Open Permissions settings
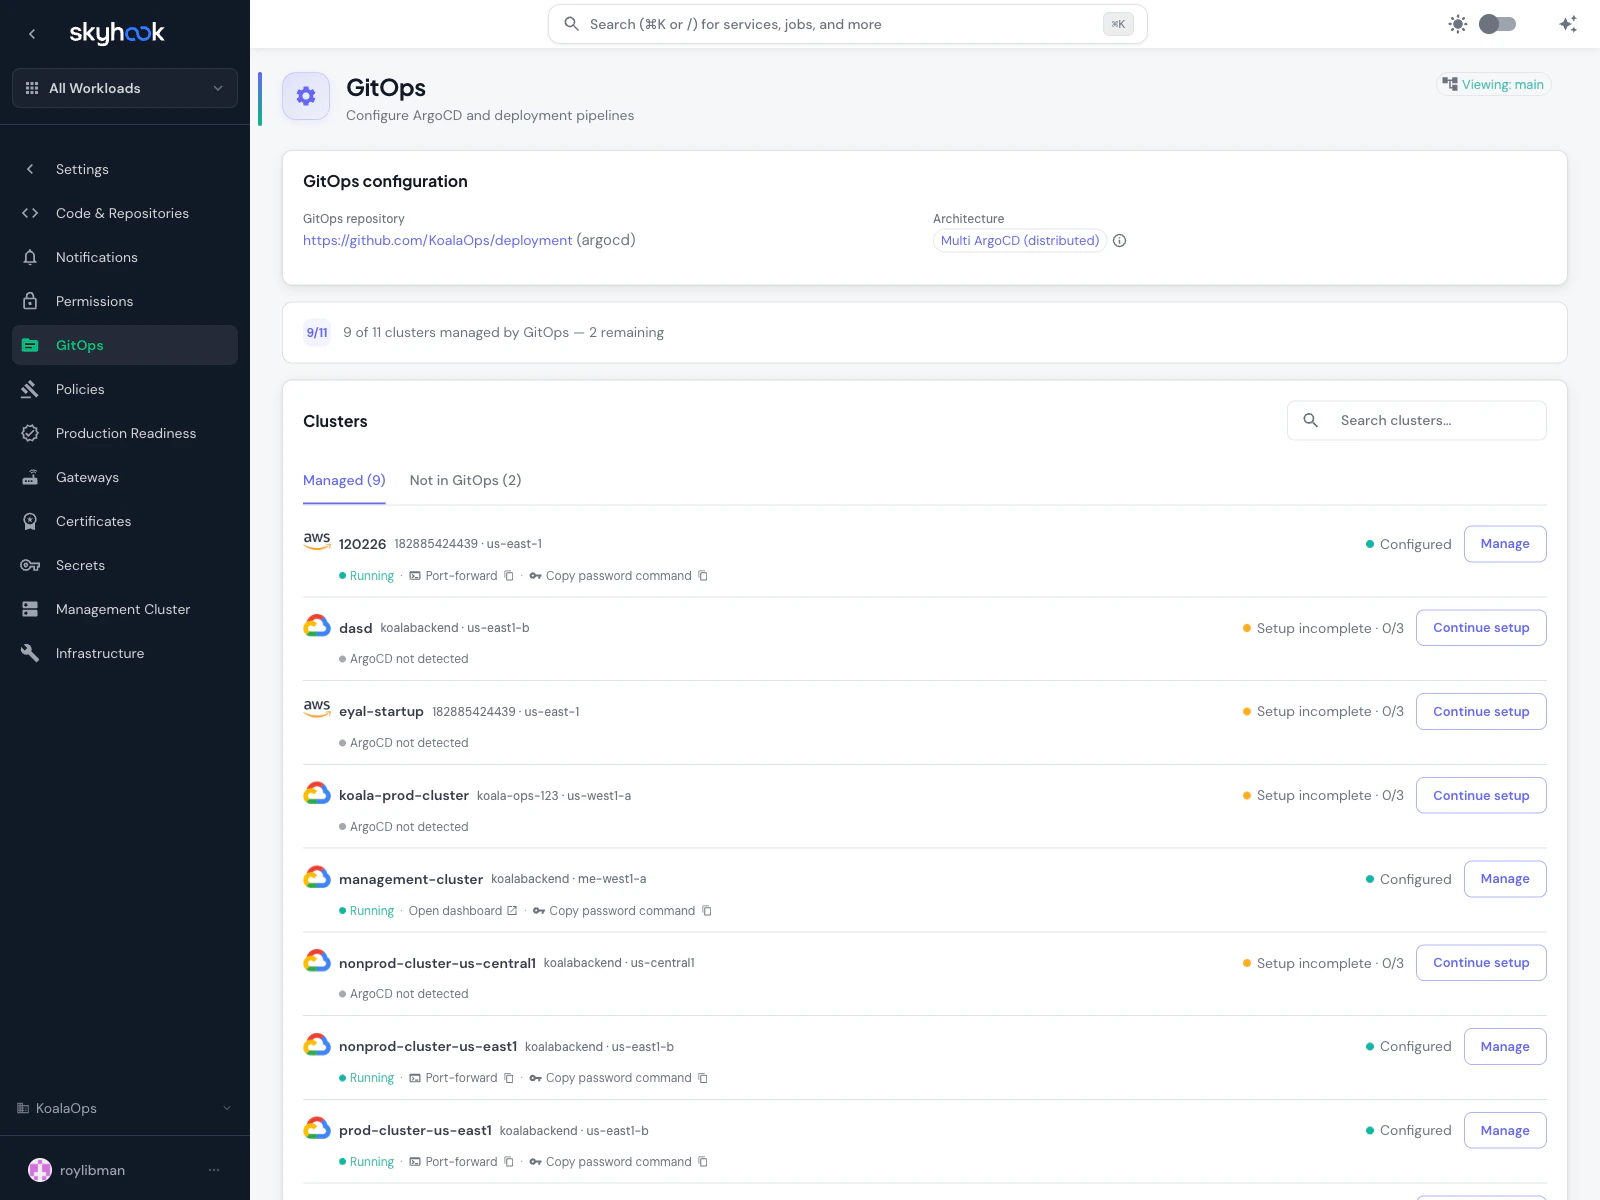 (x=125, y=301)
